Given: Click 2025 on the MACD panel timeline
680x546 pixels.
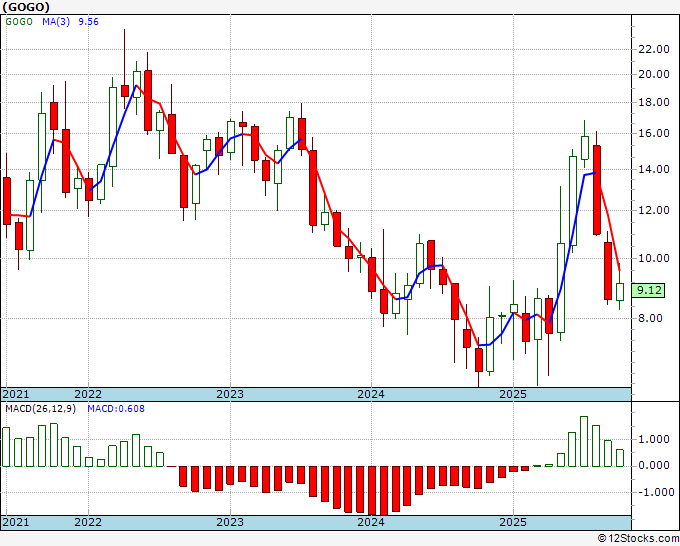Looking at the screenshot, I should (x=513, y=522).
